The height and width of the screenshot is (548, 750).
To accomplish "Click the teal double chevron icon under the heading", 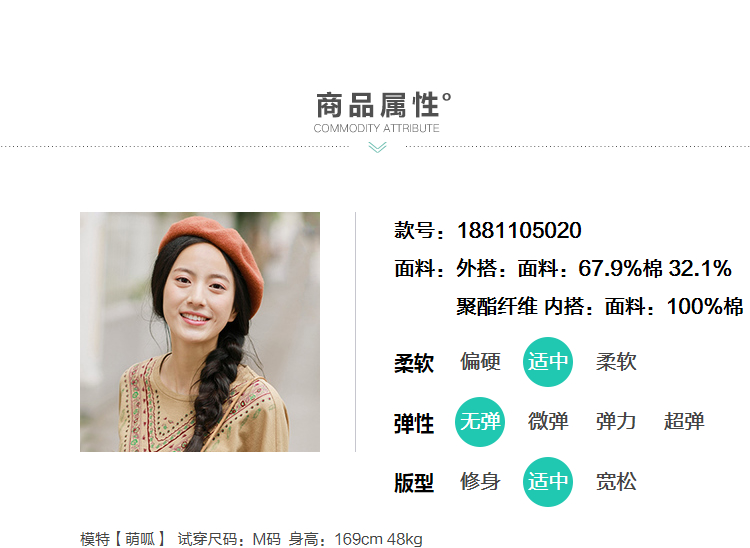I will tap(377, 147).
